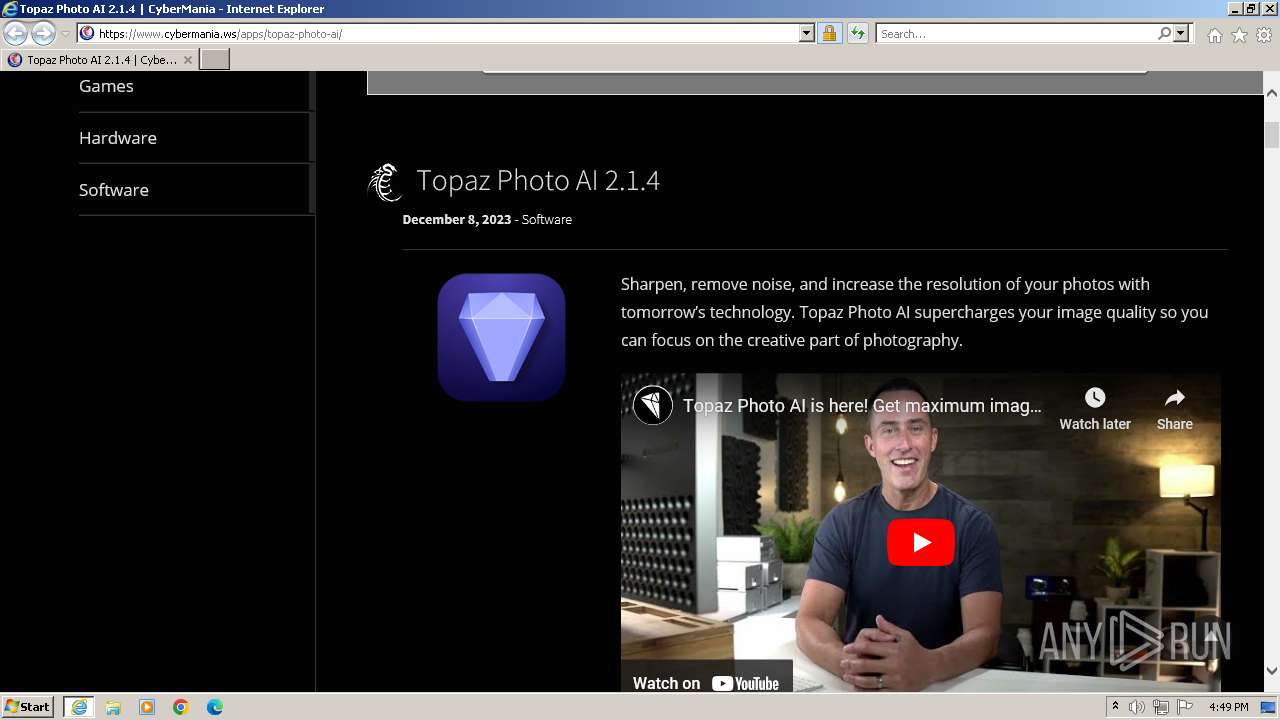This screenshot has width=1280, height=720.
Task: Click the taskbar clock 4:49 PM
Action: [1229, 707]
